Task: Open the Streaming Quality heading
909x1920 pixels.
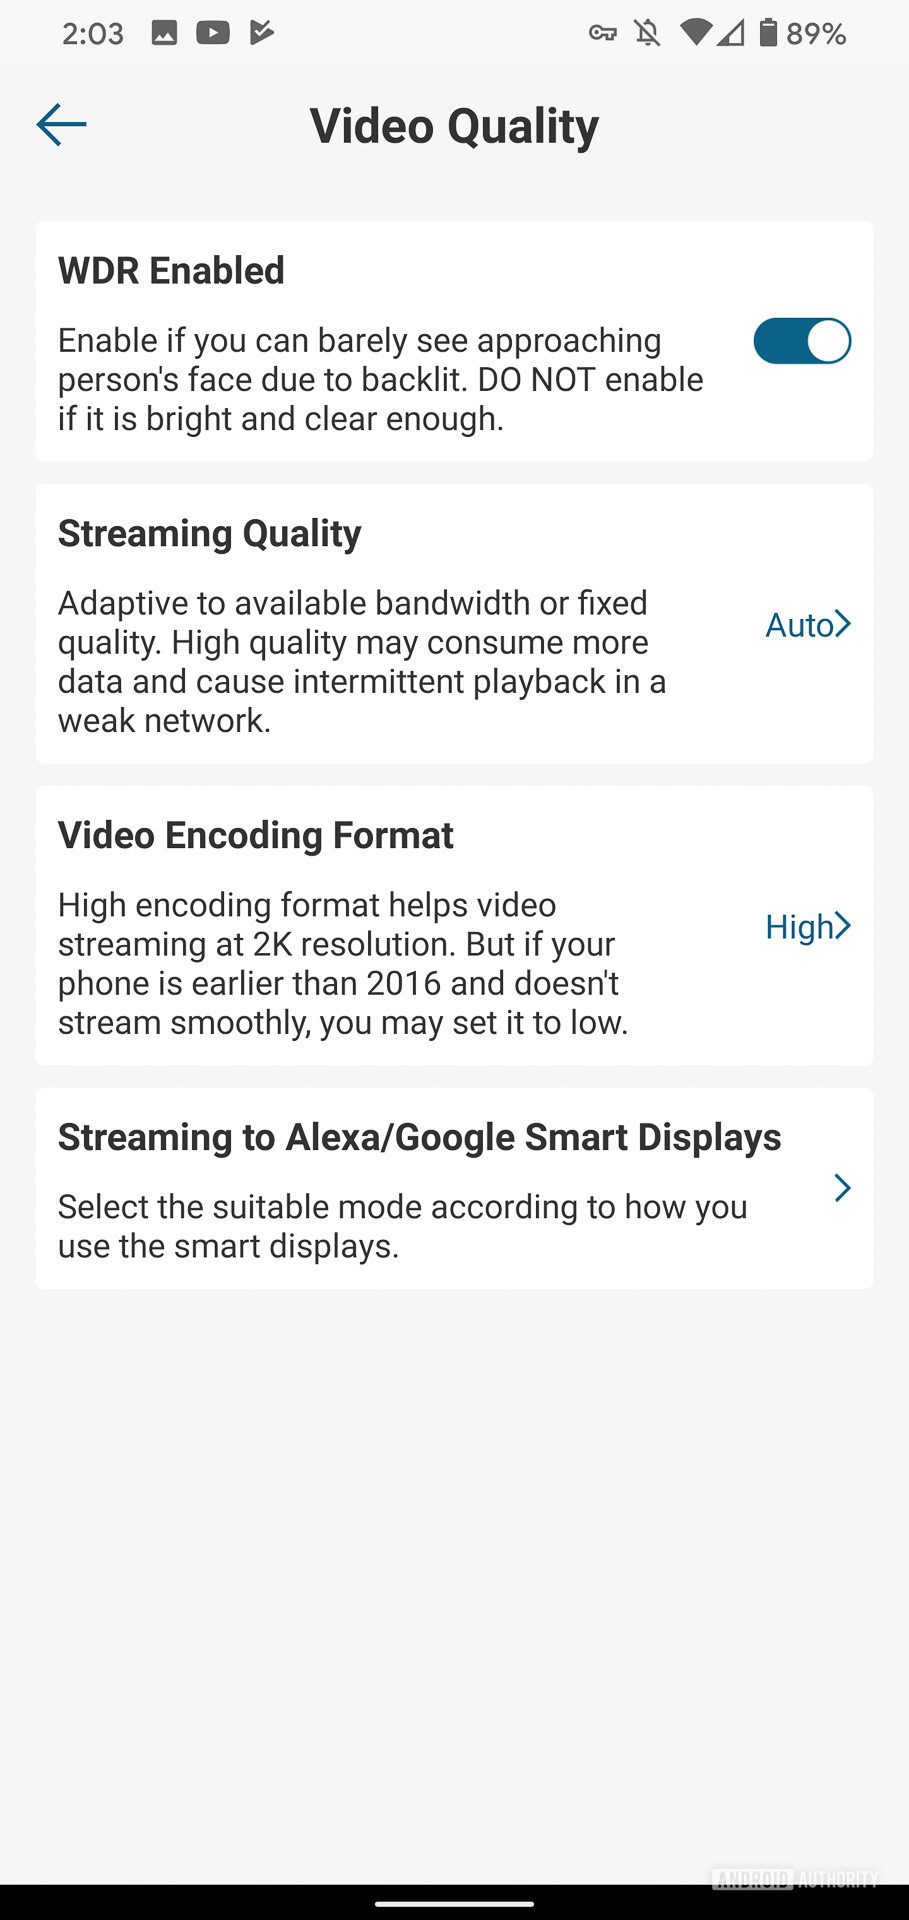Action: click(x=209, y=534)
